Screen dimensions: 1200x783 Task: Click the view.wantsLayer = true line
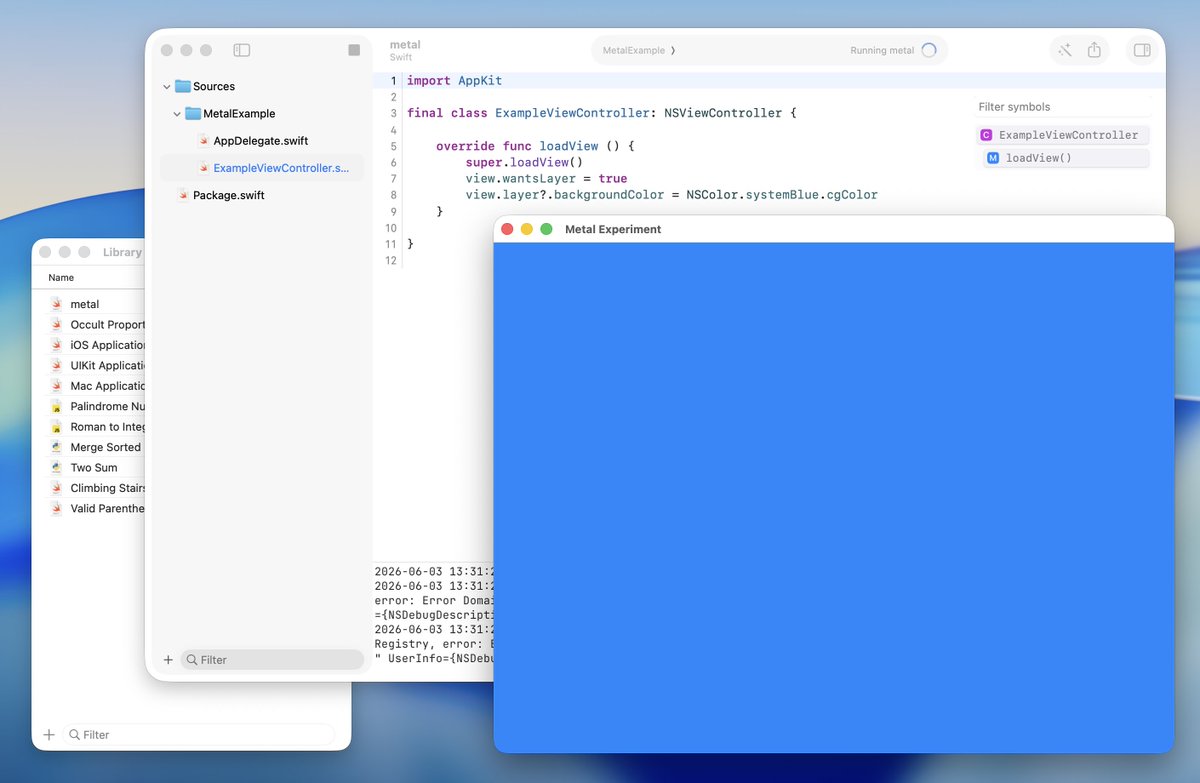pos(546,179)
